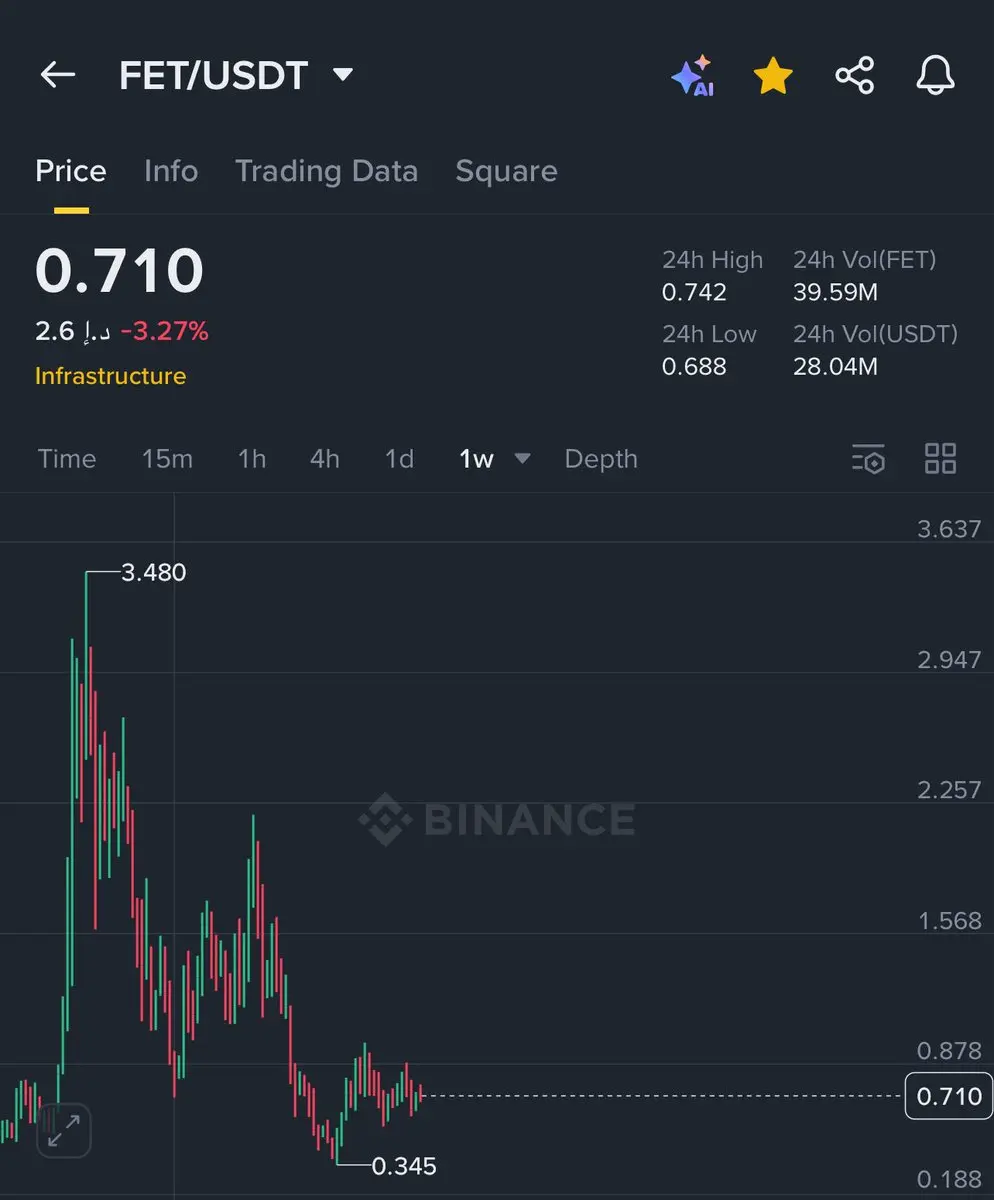Tap the 24h Low value 0.688

694,367
